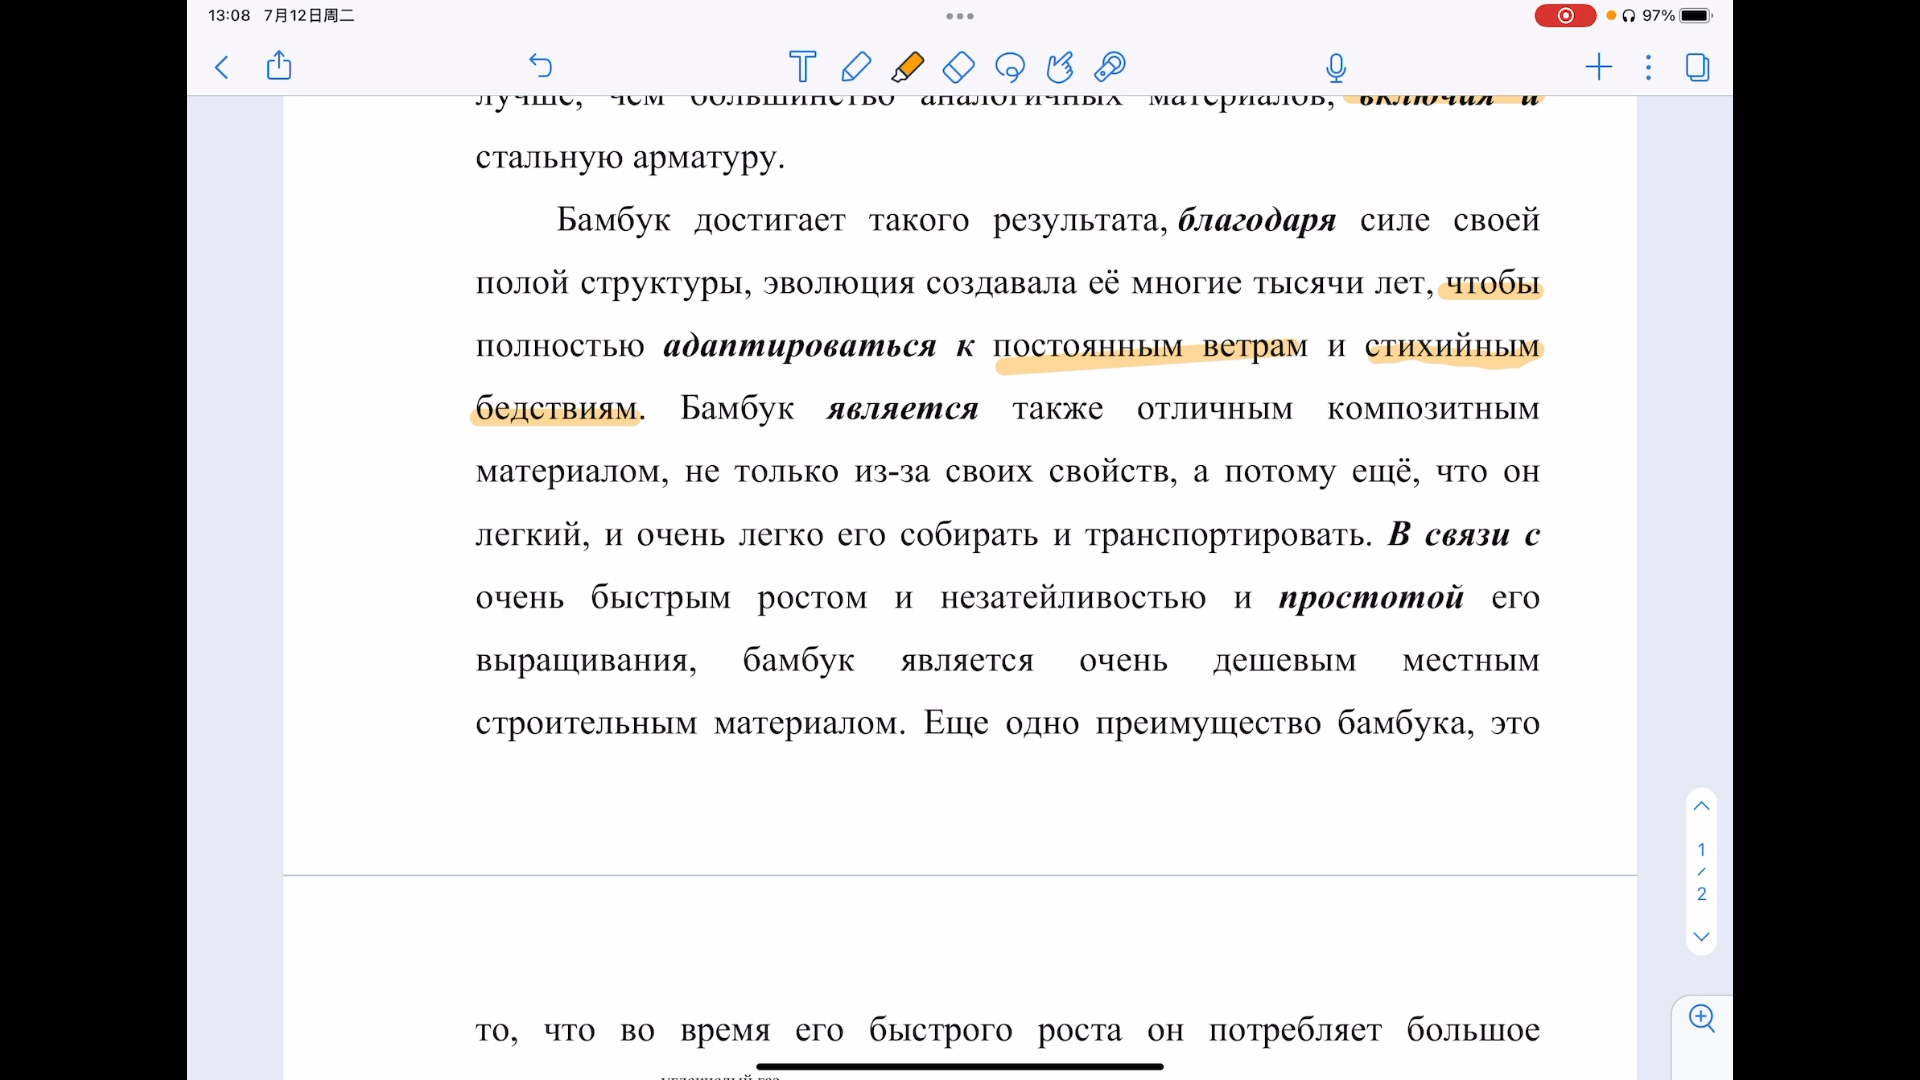Open page number indicator 1/2
Viewport: 1920px width, 1080px height.
(x=1701, y=872)
